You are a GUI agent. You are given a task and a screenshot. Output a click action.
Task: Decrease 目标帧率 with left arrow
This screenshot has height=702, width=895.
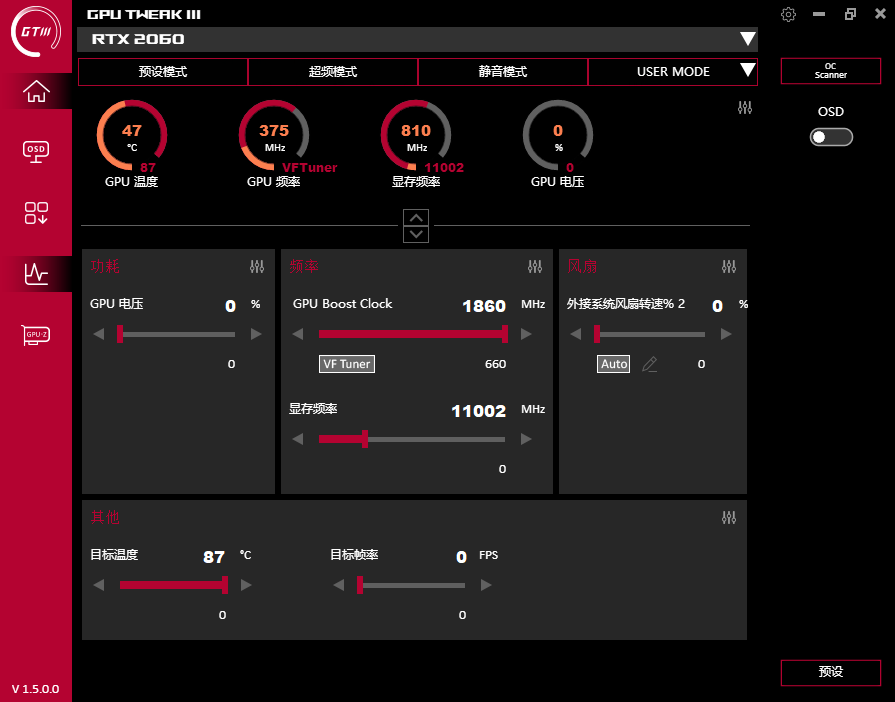[339, 585]
